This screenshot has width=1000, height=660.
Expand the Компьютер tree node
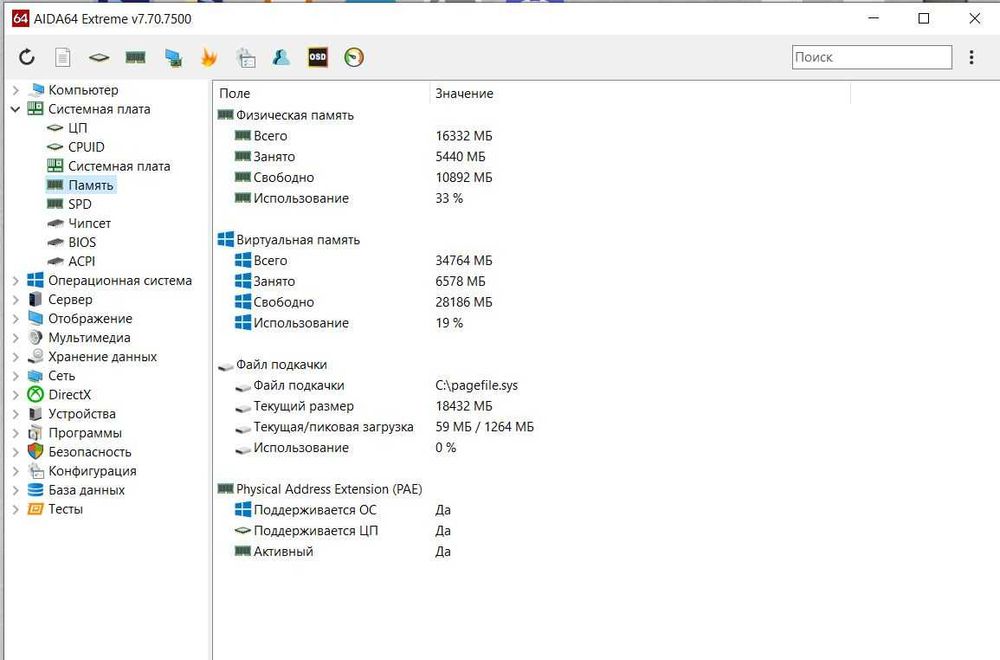[x=16, y=91]
